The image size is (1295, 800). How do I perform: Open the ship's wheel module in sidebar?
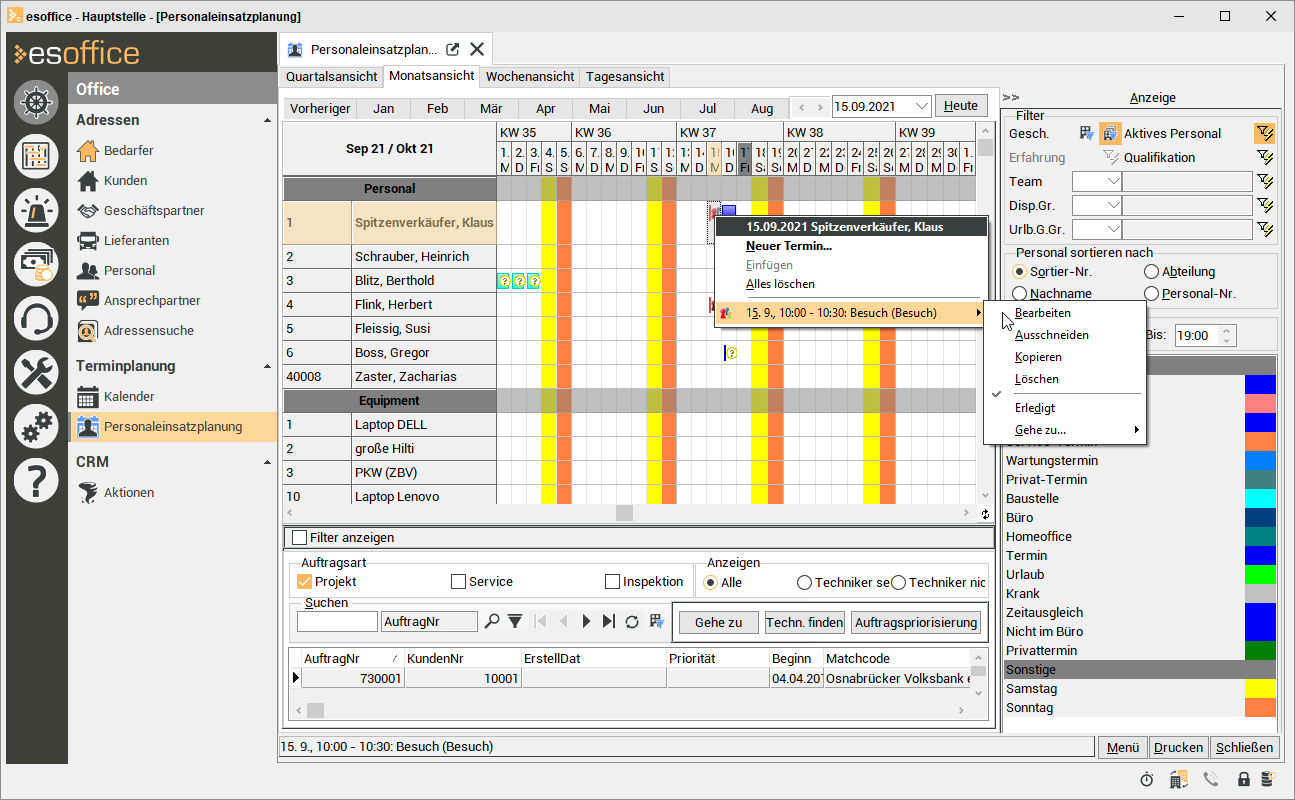pyautogui.click(x=36, y=102)
